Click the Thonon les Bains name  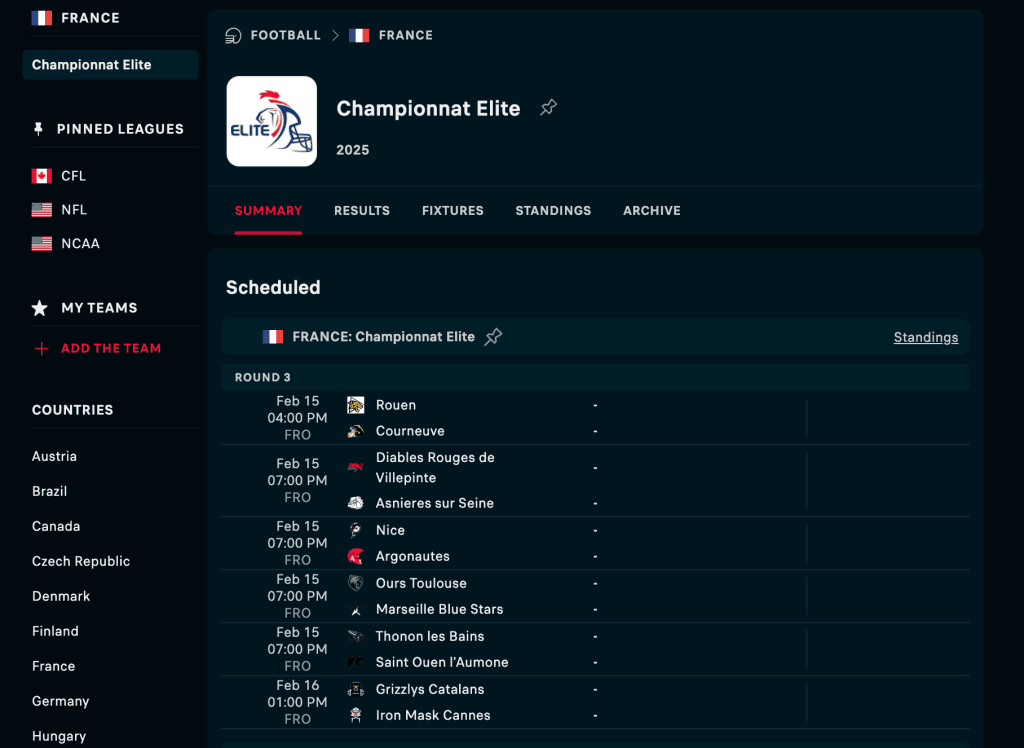pyautogui.click(x=430, y=636)
